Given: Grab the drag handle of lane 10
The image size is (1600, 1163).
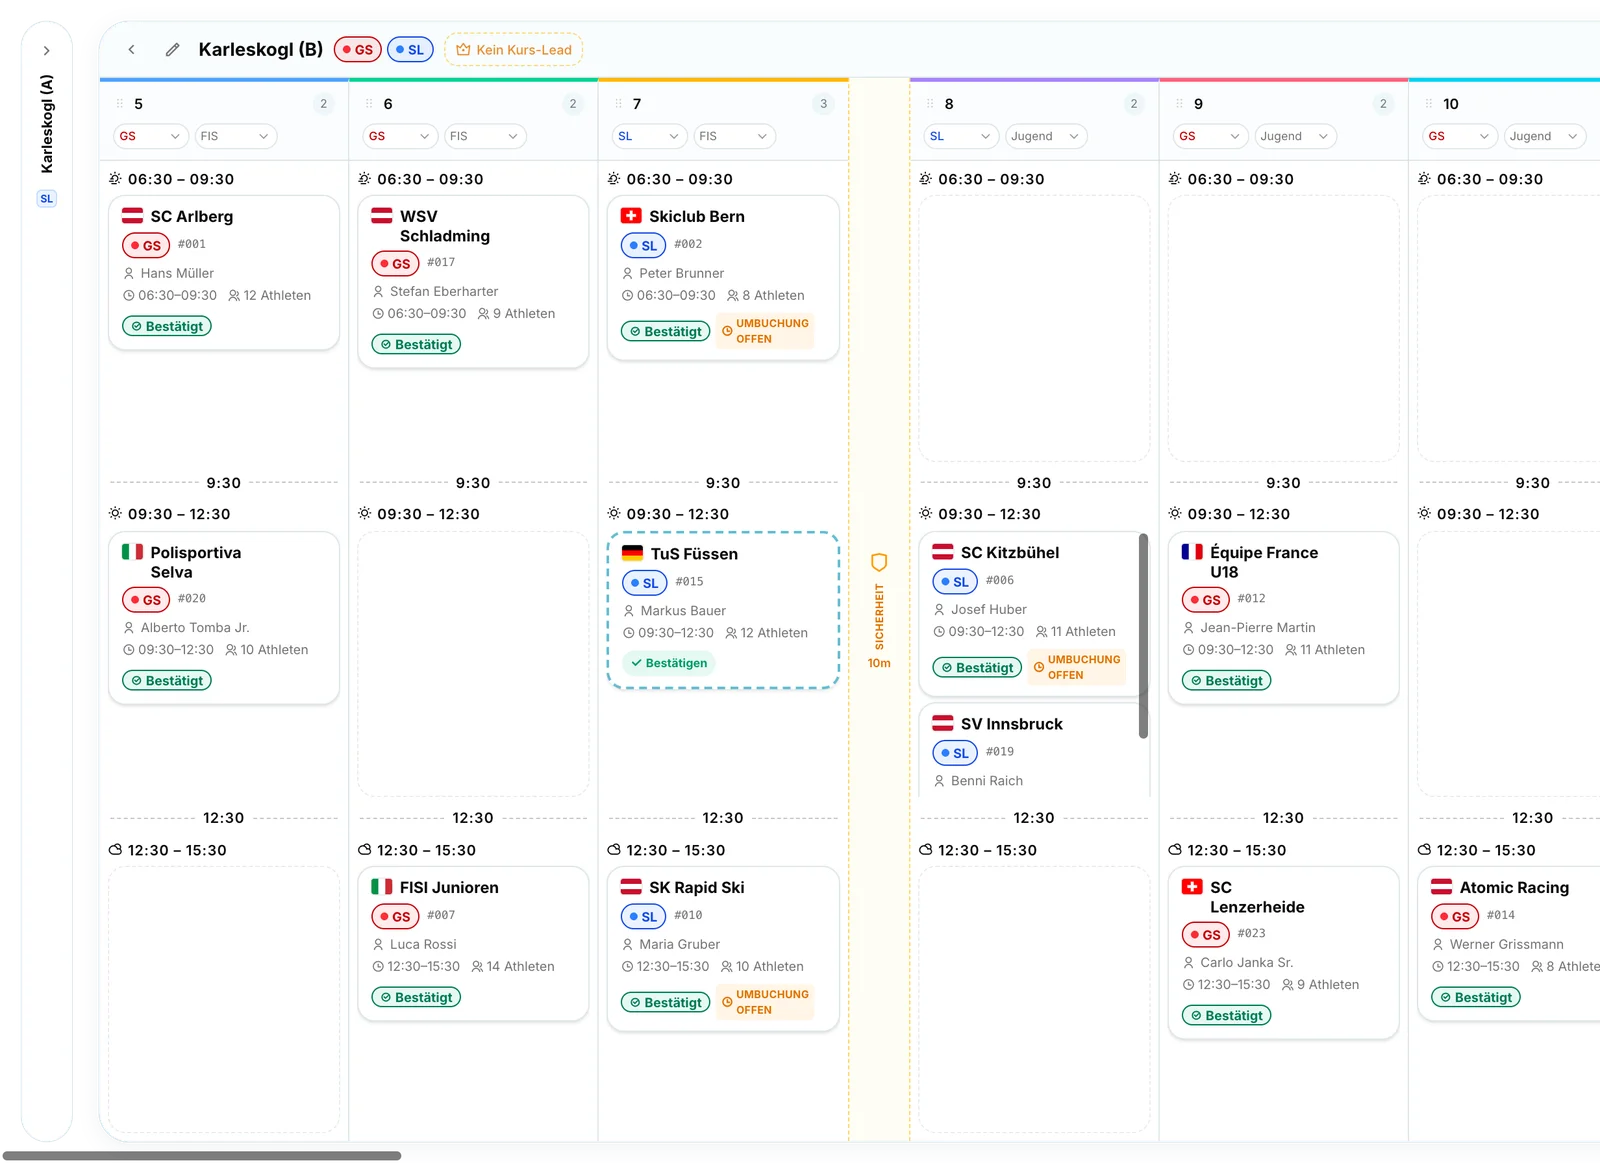Looking at the screenshot, I should [x=1429, y=104].
